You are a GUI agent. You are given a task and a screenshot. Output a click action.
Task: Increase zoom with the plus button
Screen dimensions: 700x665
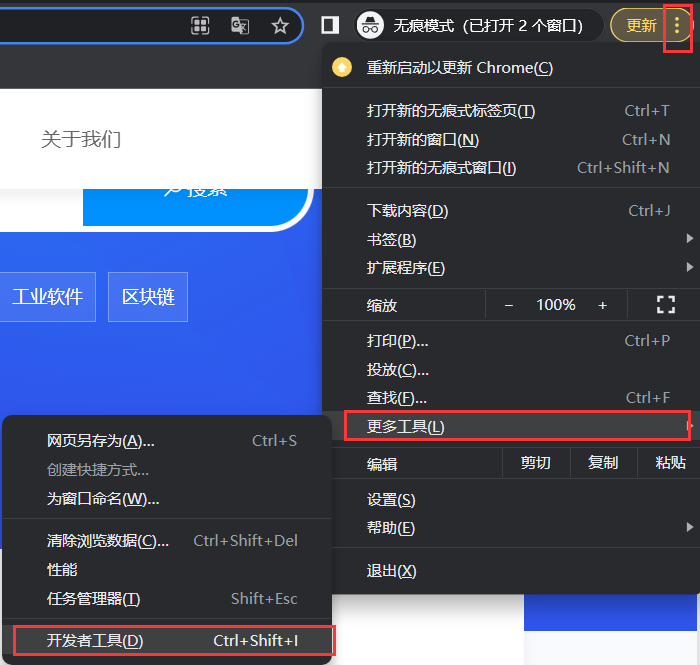click(602, 305)
